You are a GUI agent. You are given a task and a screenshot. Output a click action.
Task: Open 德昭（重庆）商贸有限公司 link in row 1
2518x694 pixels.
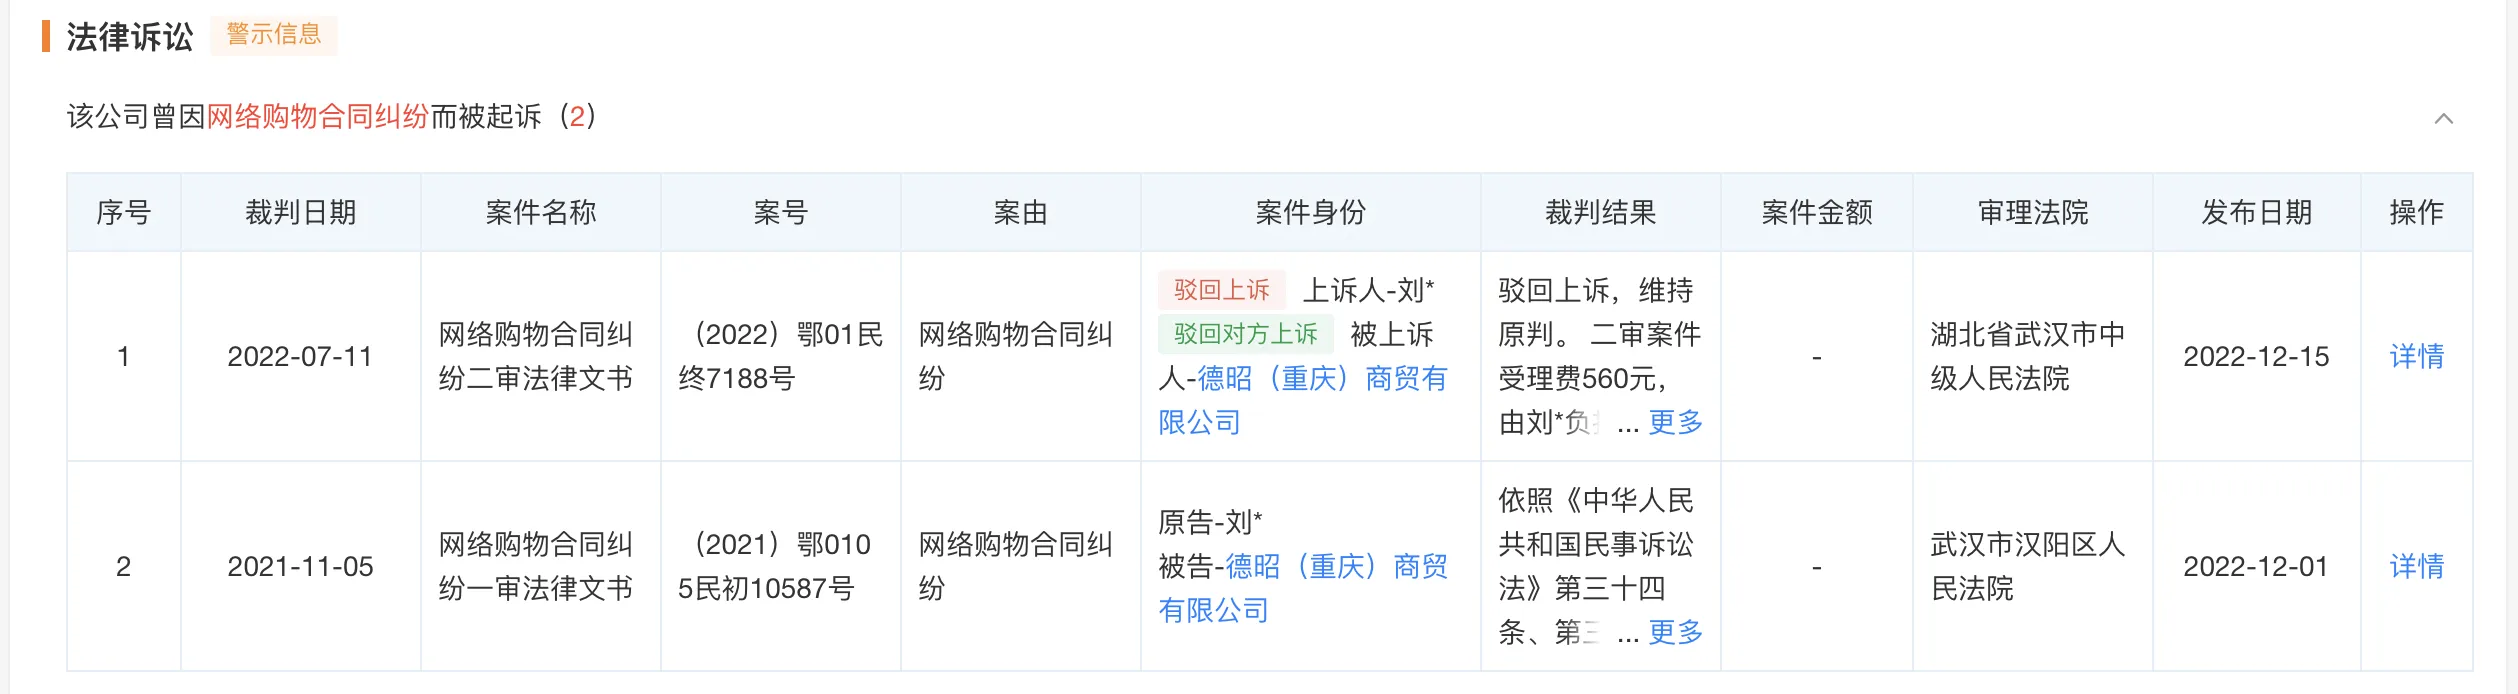click(1303, 400)
